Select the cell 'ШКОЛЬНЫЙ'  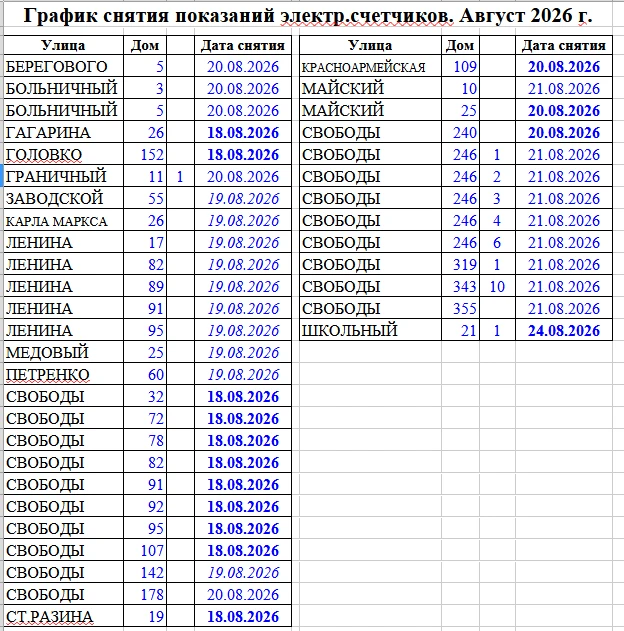click(371, 330)
